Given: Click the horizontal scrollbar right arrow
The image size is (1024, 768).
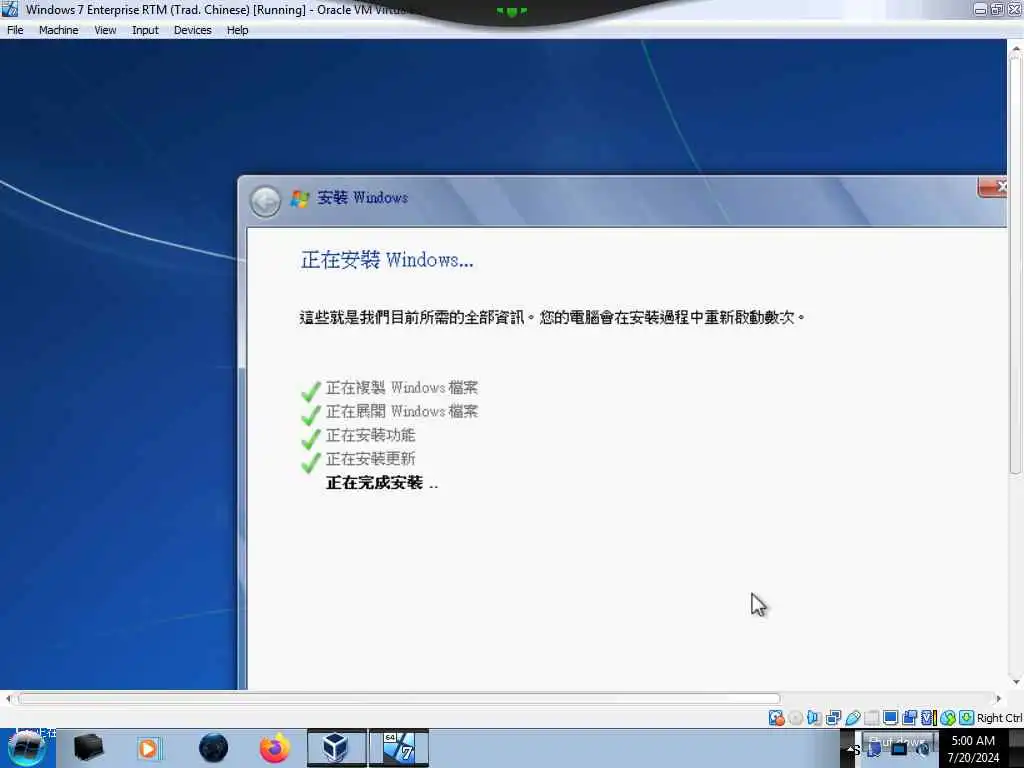Looking at the screenshot, I should click(x=999, y=699).
